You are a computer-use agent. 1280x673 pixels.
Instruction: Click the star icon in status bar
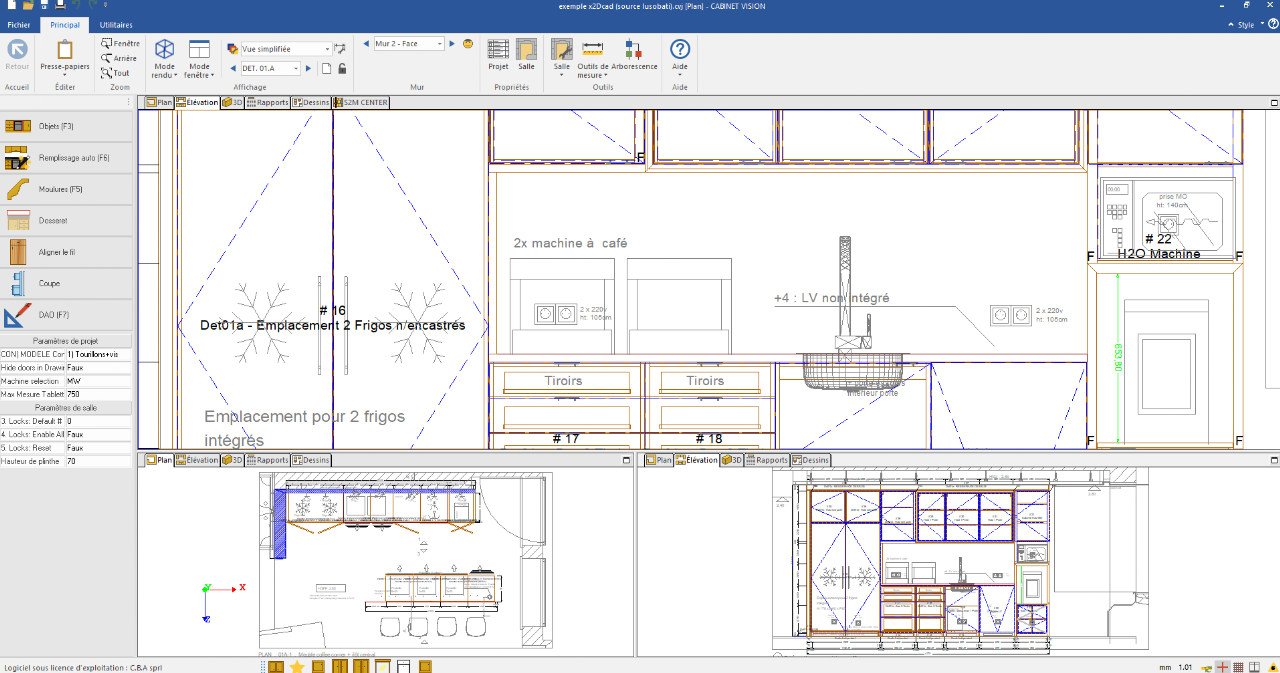click(x=297, y=666)
